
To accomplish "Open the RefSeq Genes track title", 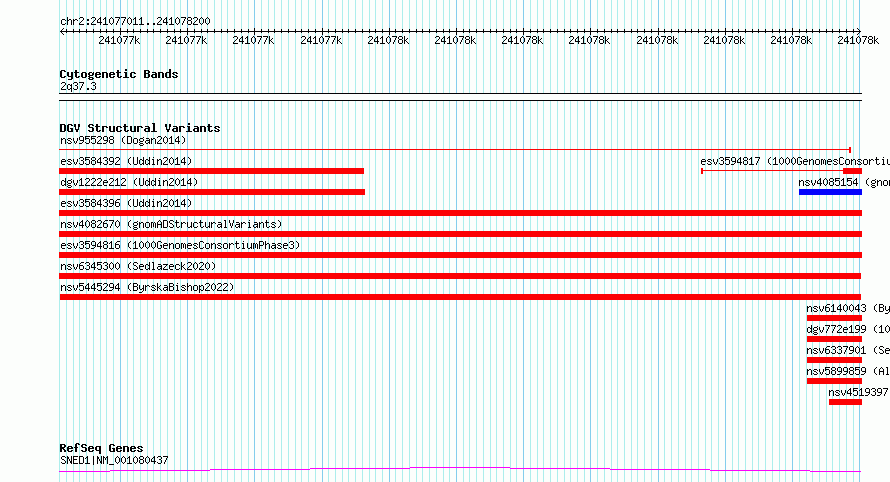I will point(101,448).
